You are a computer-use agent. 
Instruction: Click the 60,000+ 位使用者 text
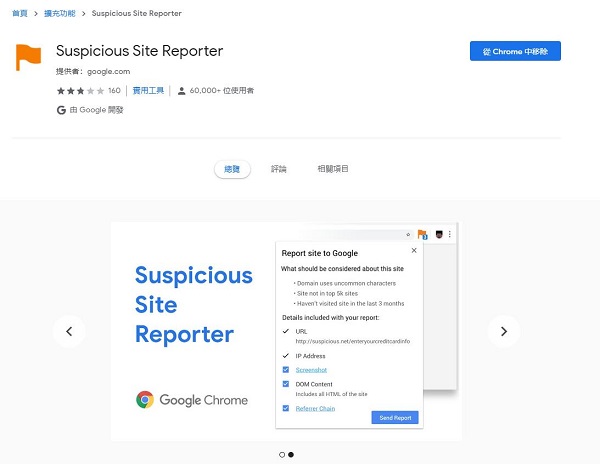pyautogui.click(x=222, y=91)
